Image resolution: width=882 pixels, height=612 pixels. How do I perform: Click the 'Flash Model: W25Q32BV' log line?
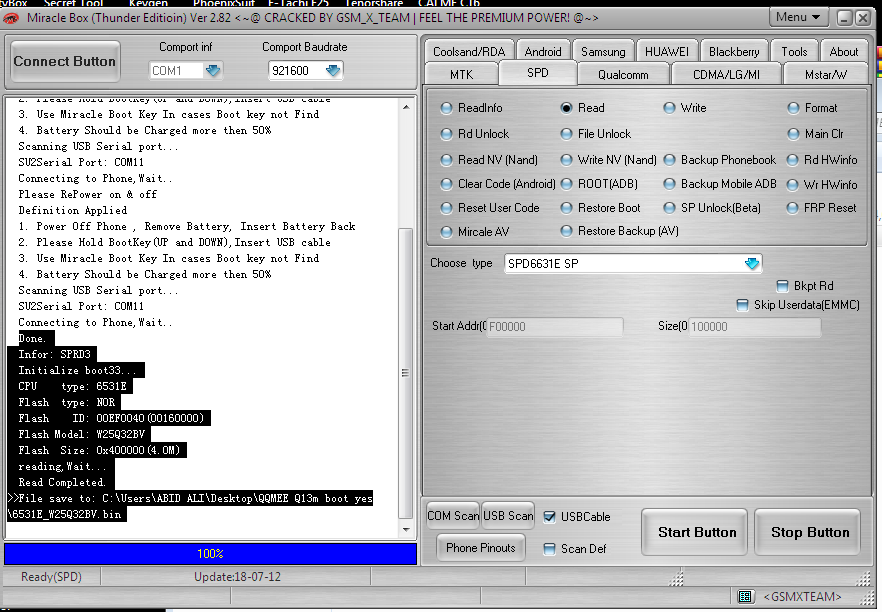click(x=81, y=434)
